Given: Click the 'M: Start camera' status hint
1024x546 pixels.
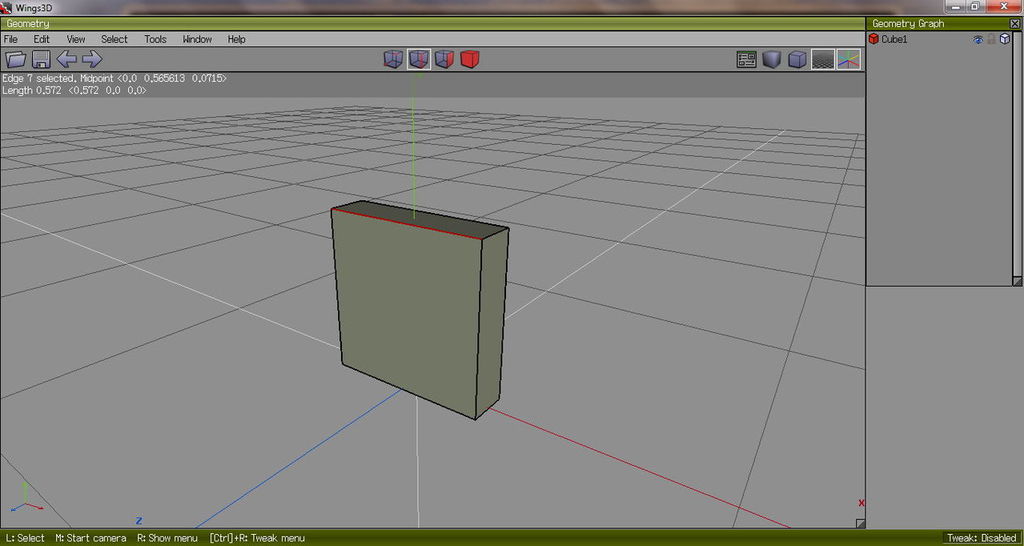Looking at the screenshot, I should [90, 538].
